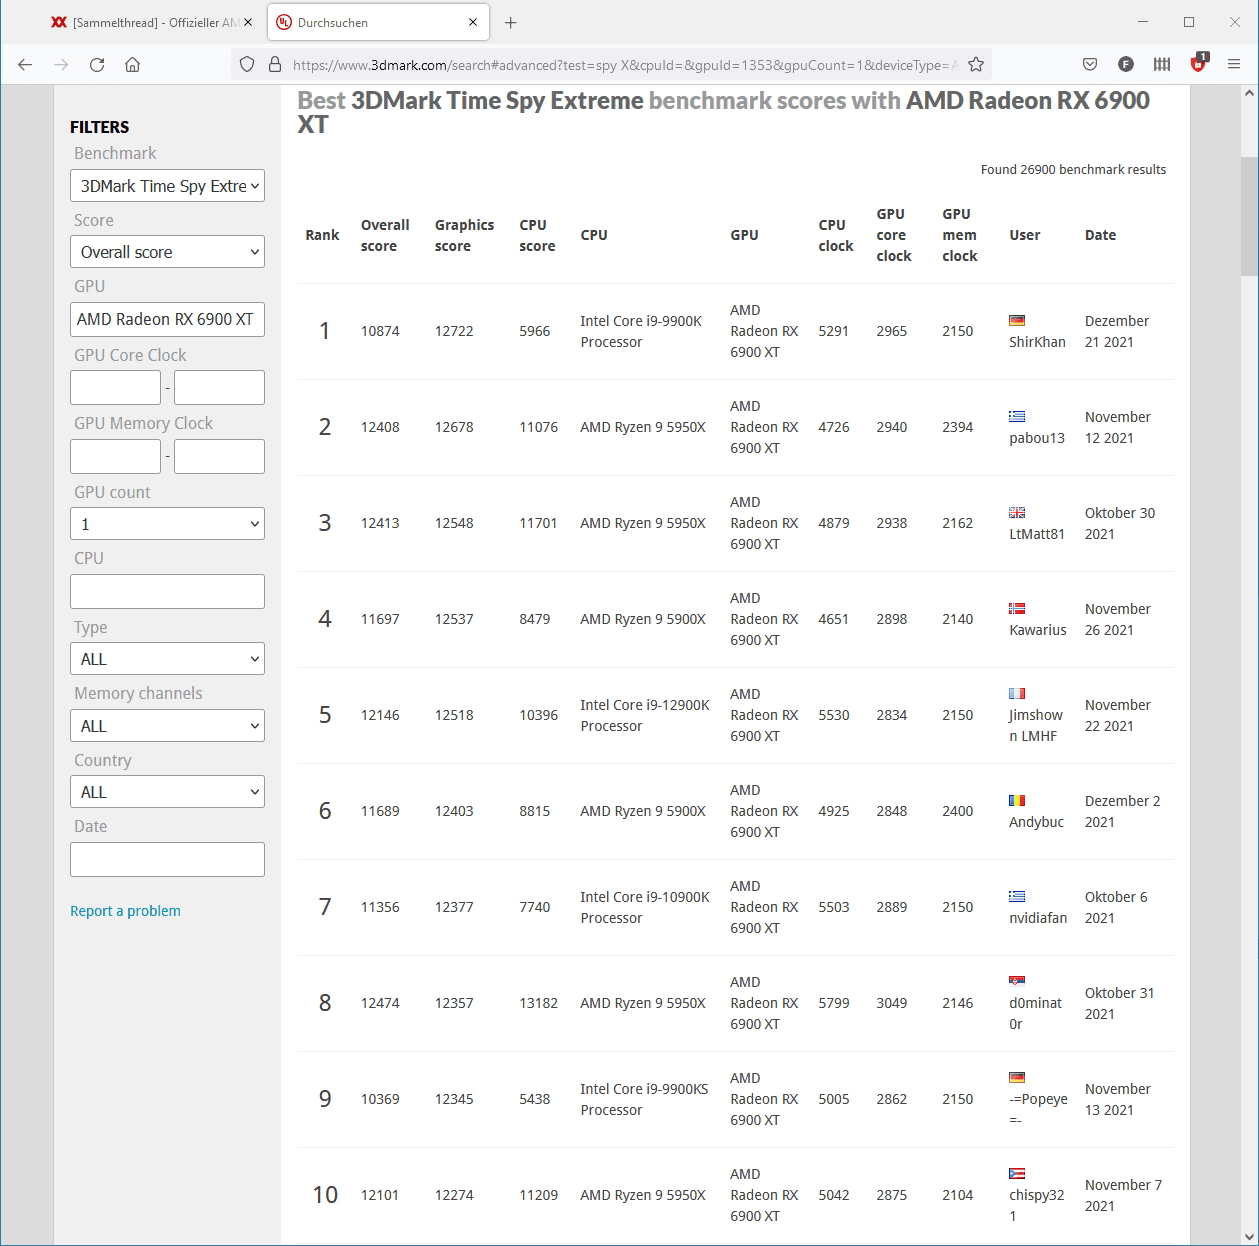Click Norwegian flag next to Kawarius

(x=1017, y=609)
